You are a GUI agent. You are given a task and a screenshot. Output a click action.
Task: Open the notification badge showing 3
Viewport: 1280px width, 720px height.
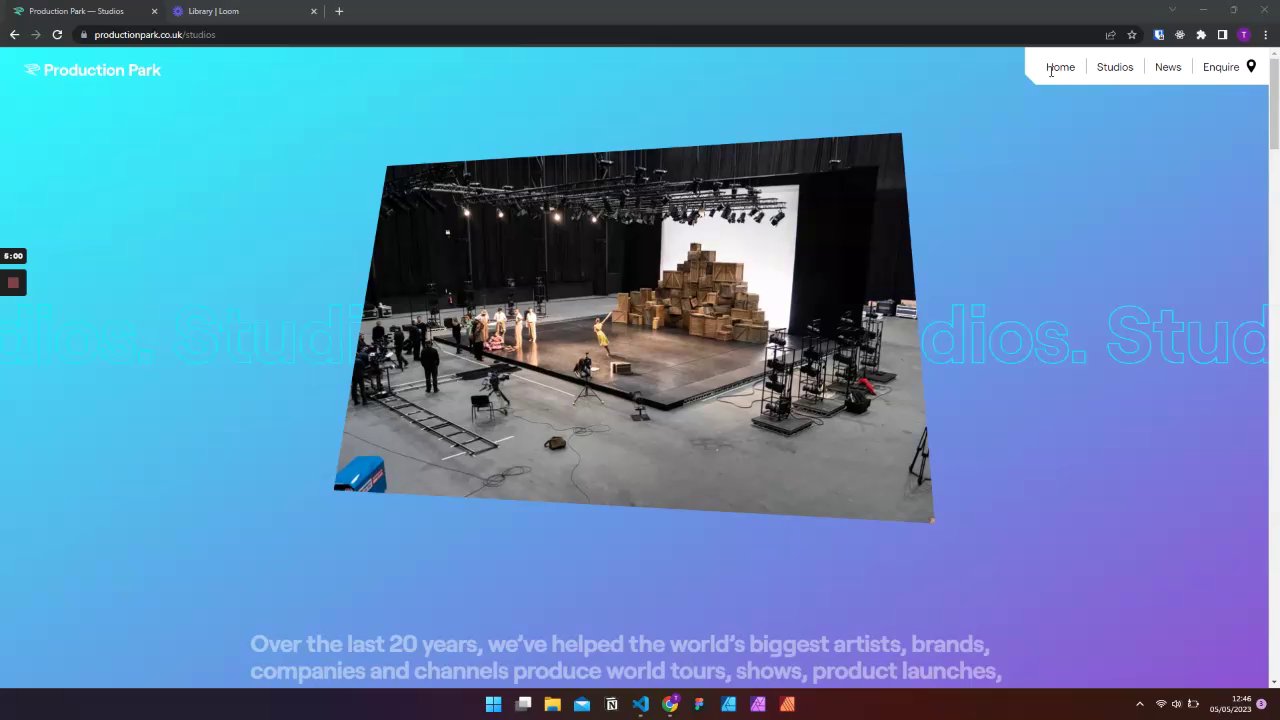coord(1261,704)
